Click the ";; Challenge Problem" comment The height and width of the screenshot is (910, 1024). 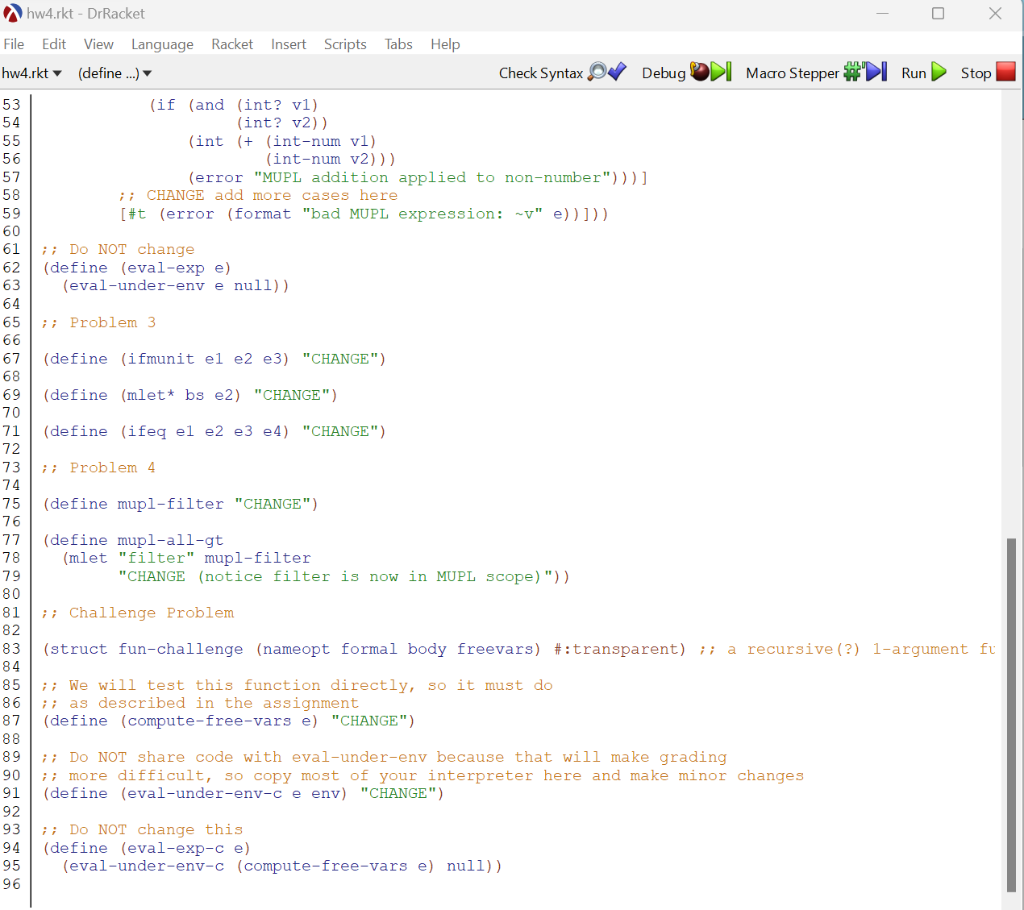[x=137, y=612]
